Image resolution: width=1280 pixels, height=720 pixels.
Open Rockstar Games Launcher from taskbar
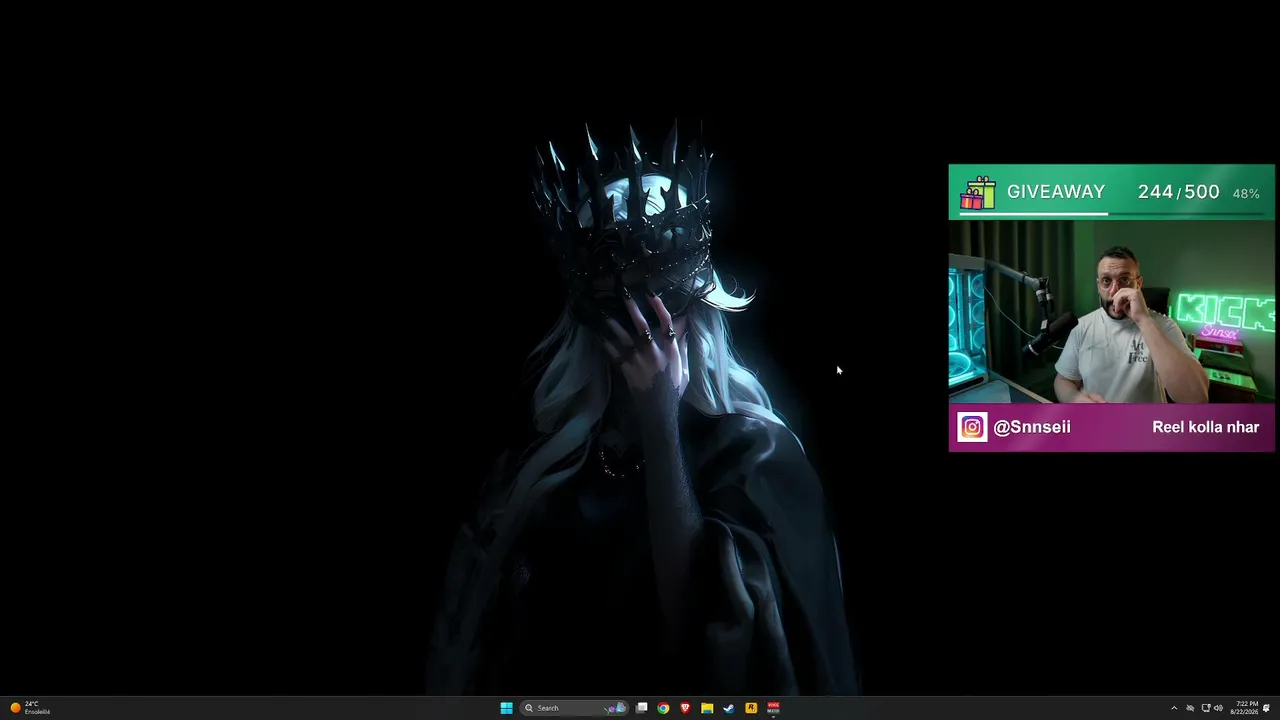(x=751, y=708)
